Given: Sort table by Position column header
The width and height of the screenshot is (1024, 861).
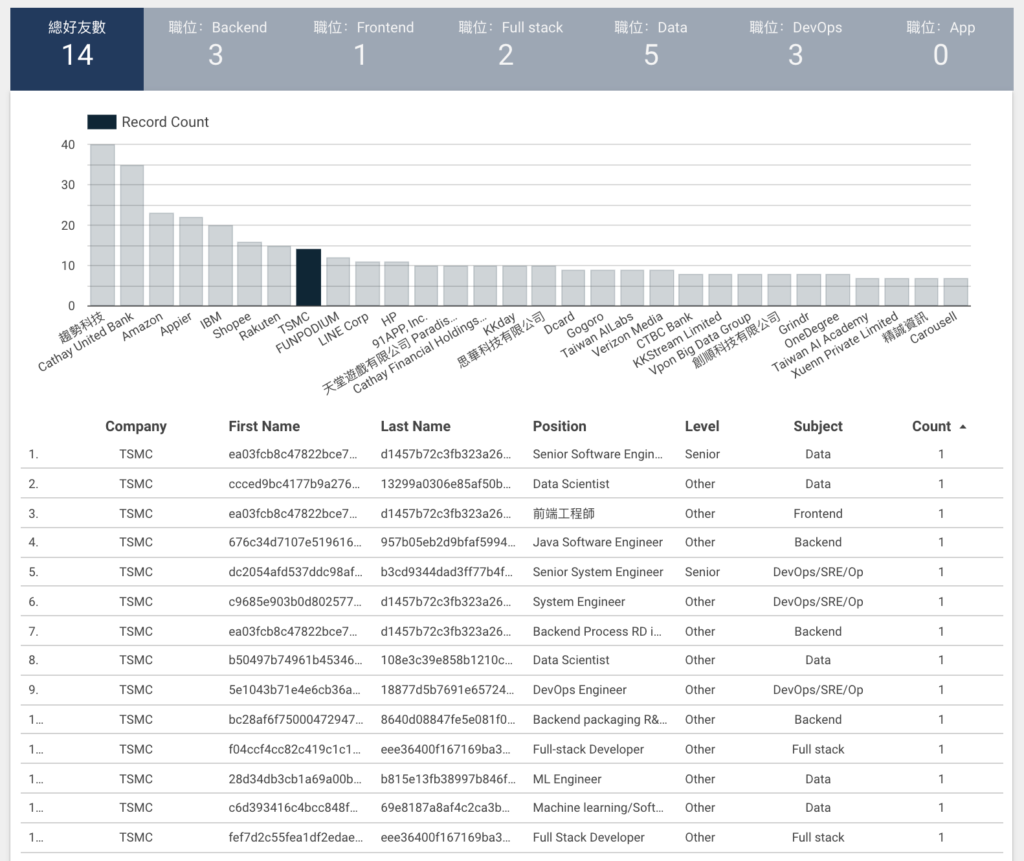Looking at the screenshot, I should (559, 427).
